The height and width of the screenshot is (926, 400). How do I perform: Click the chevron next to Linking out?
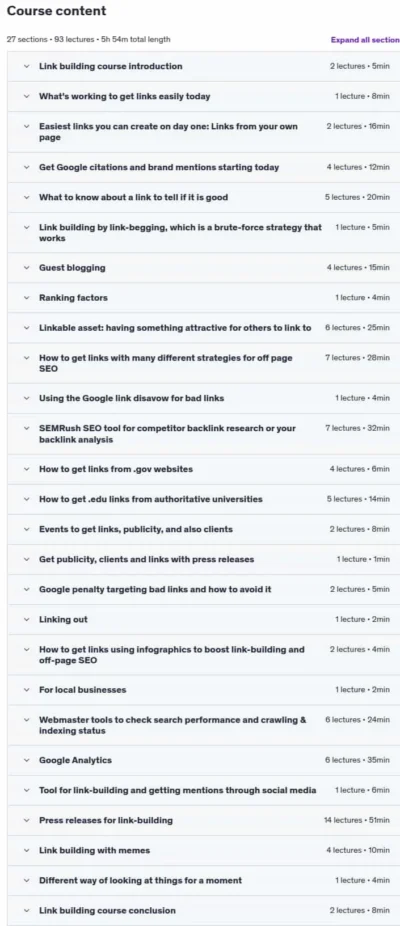click(x=26, y=619)
